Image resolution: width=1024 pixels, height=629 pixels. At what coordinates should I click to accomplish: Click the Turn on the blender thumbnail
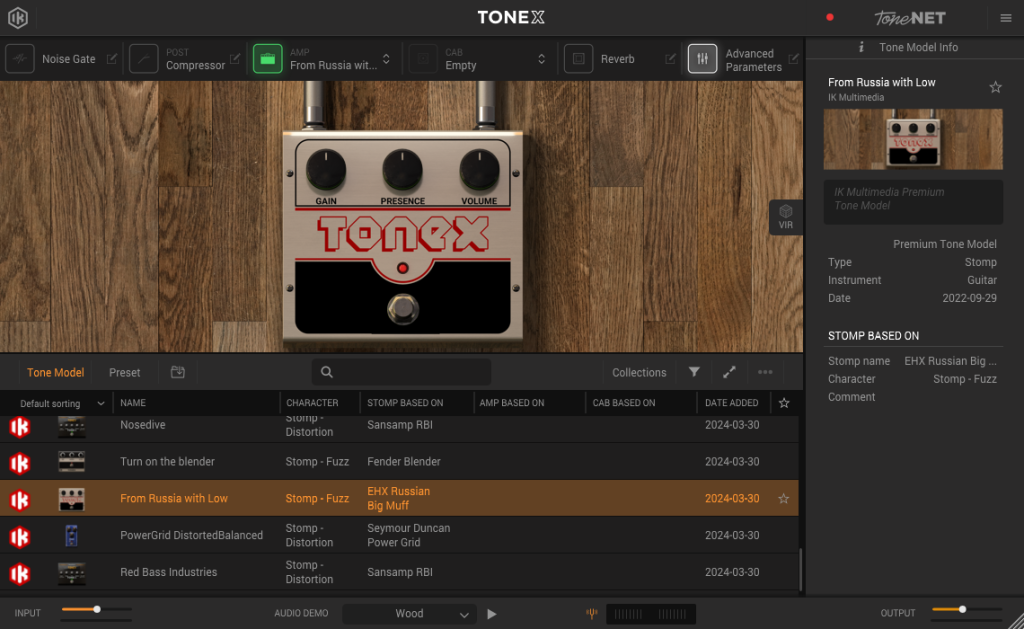pos(71,462)
